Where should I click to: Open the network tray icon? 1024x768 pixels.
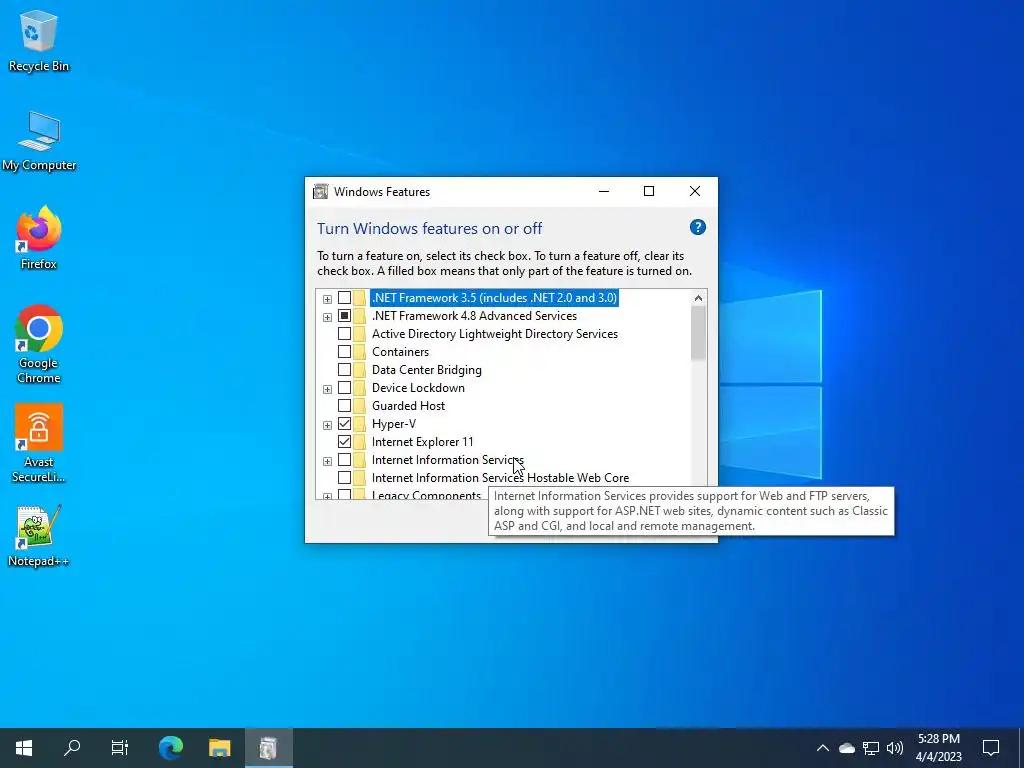(x=871, y=748)
